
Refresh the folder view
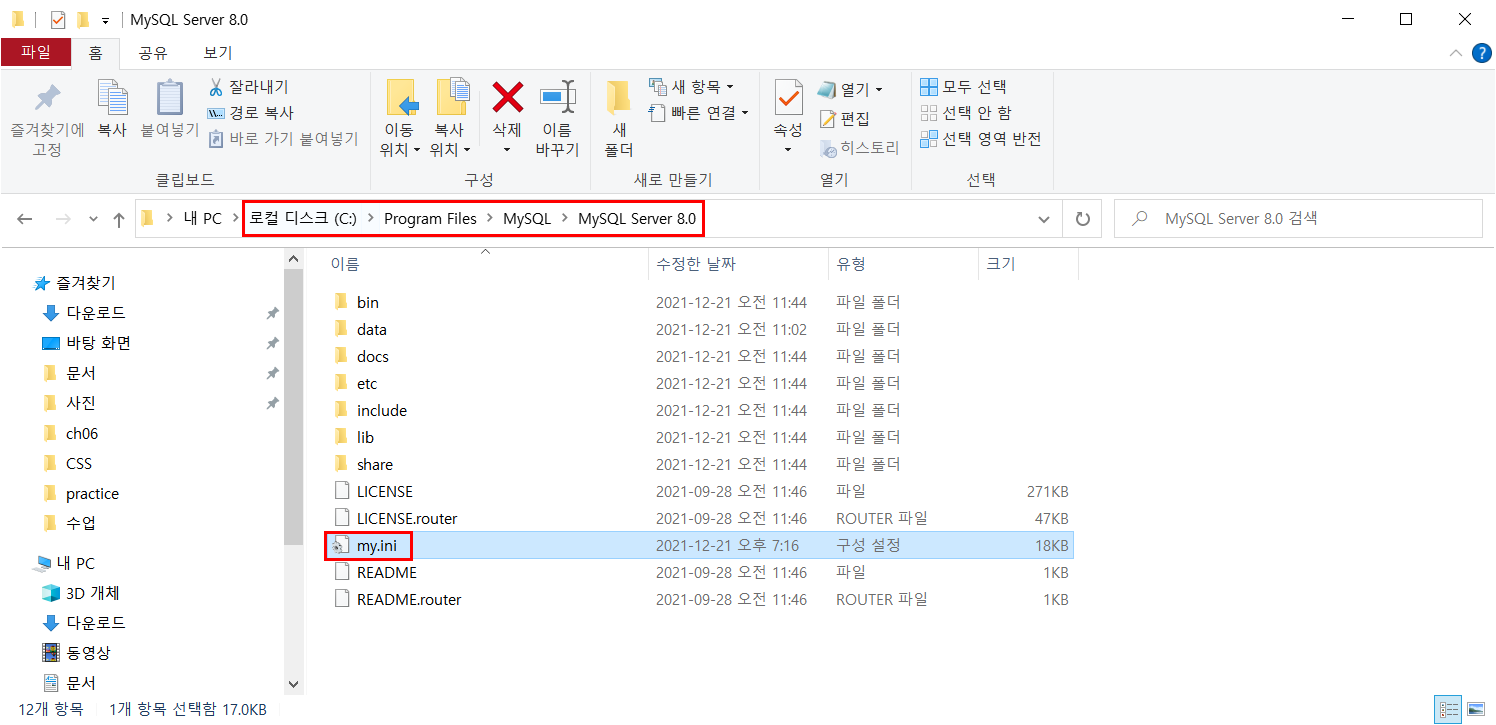(1082, 219)
